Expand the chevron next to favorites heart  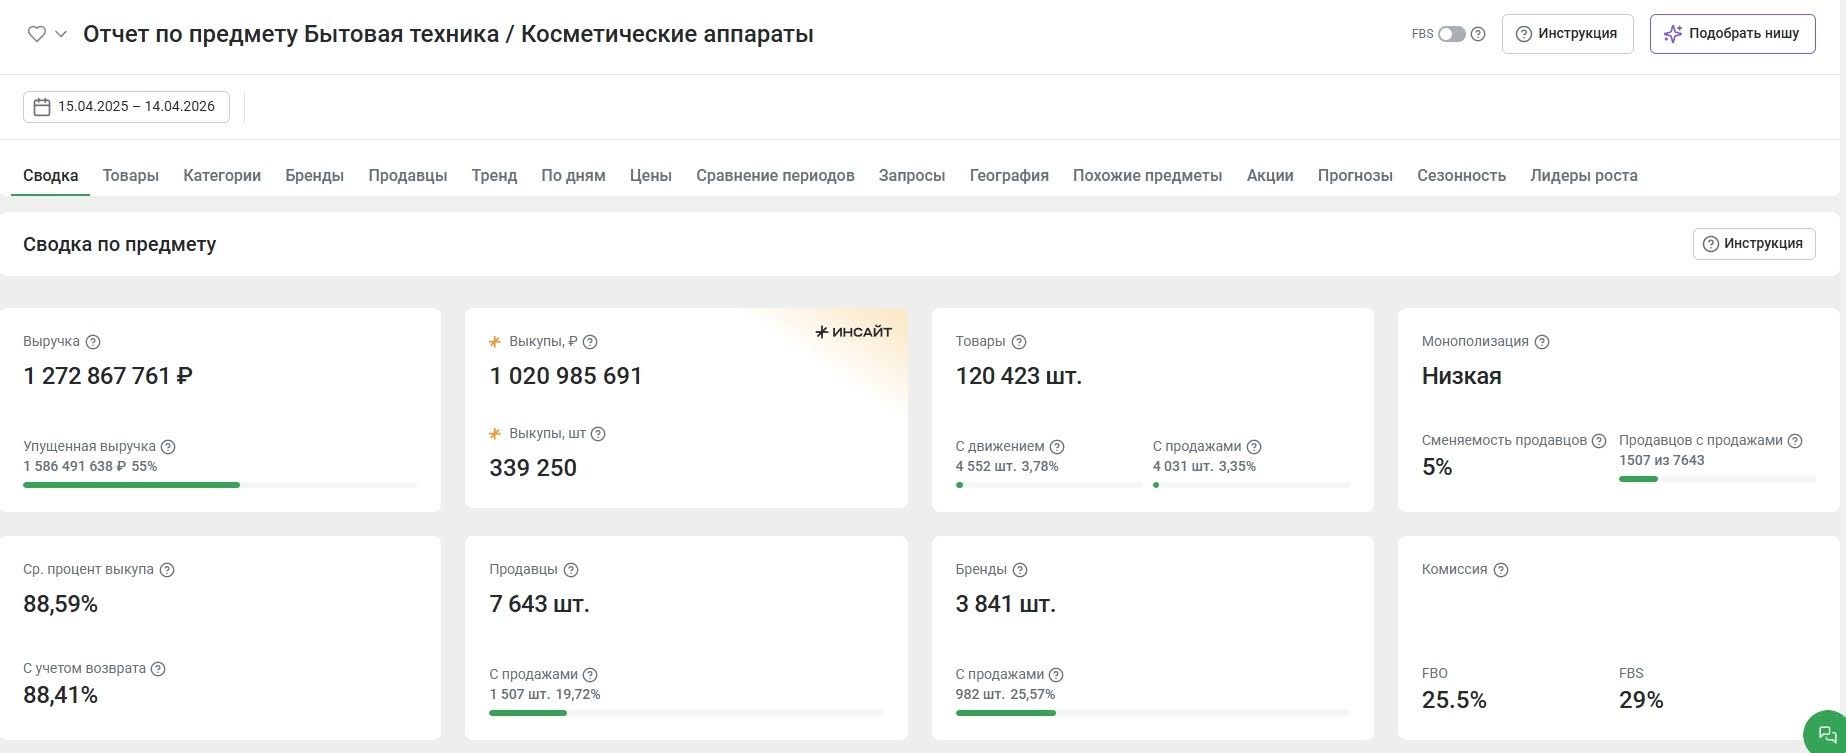(x=61, y=34)
